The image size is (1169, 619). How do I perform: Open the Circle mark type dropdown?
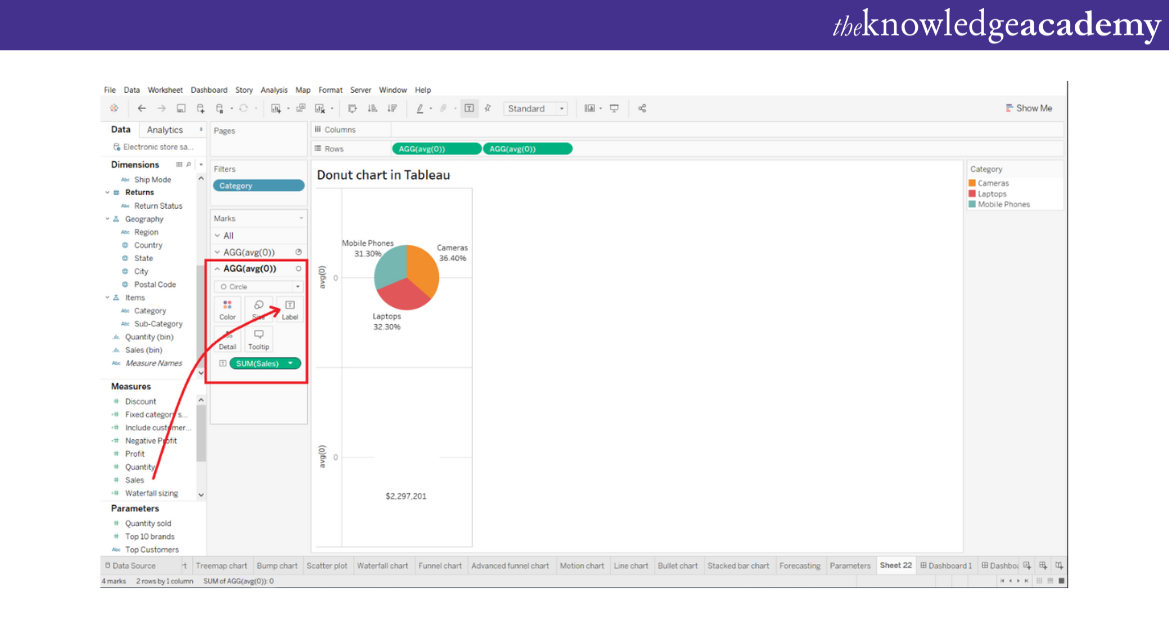259,286
